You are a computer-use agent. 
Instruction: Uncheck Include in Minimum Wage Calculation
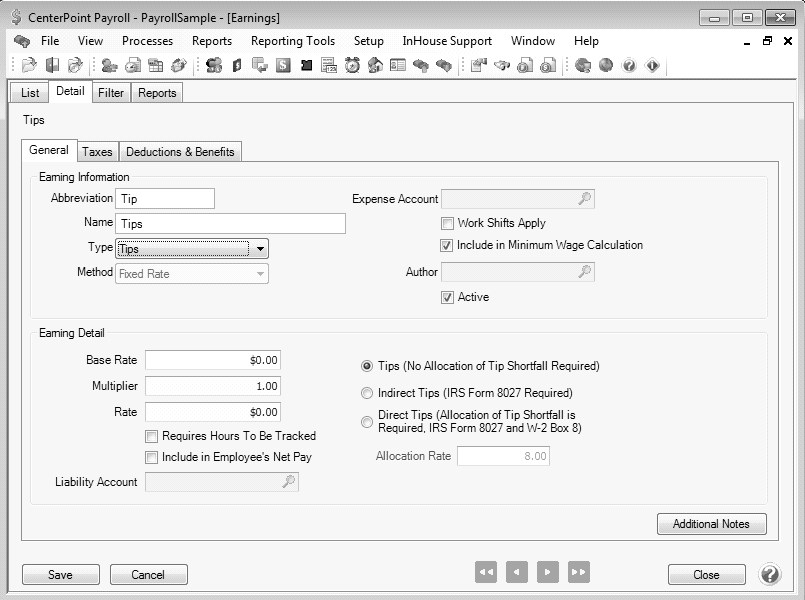tap(447, 245)
